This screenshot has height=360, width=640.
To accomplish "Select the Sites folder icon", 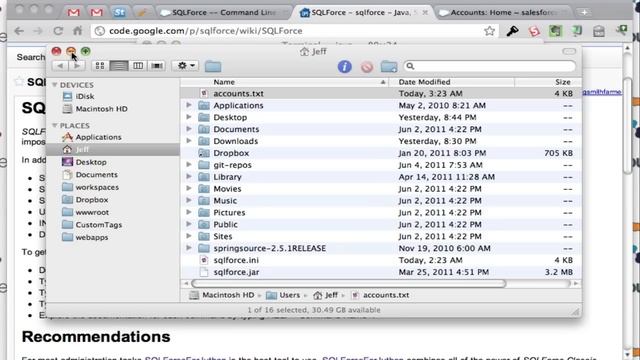I will click(x=204, y=236).
